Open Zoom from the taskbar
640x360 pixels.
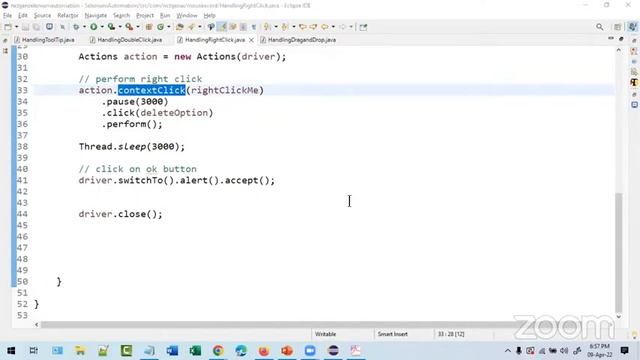pyautogui.click(x=310, y=350)
